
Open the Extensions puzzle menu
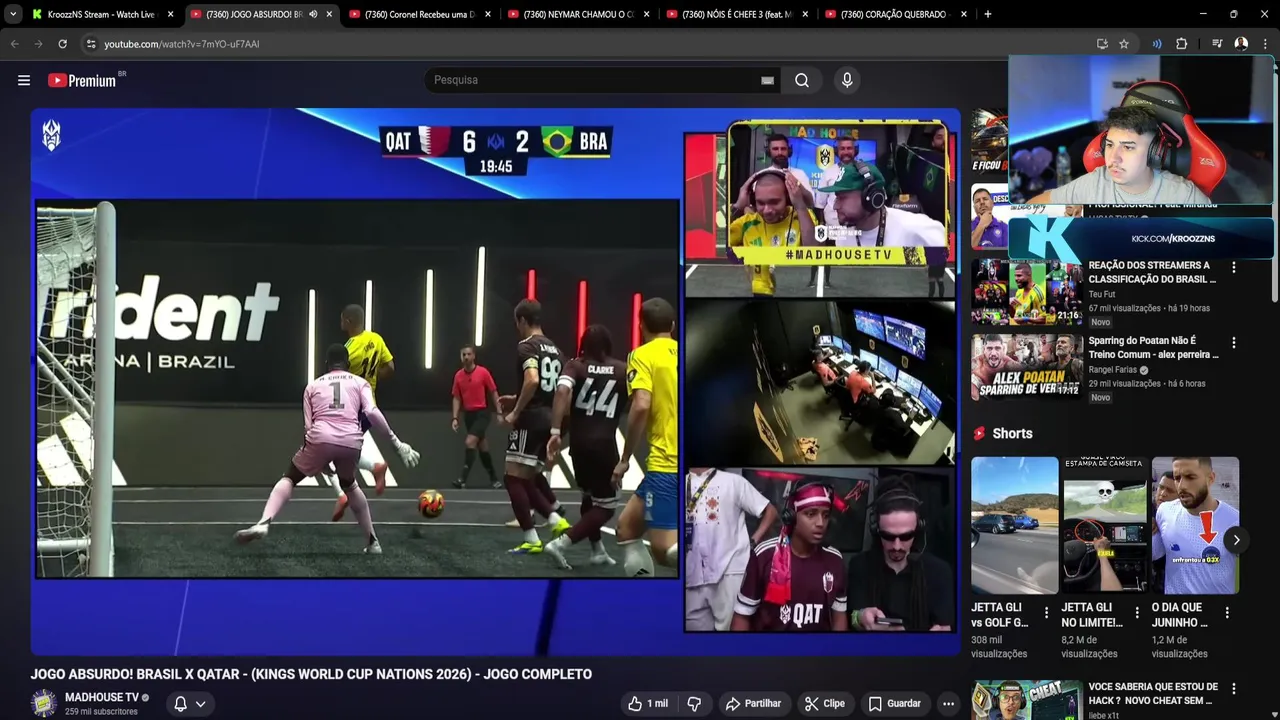point(1181,44)
